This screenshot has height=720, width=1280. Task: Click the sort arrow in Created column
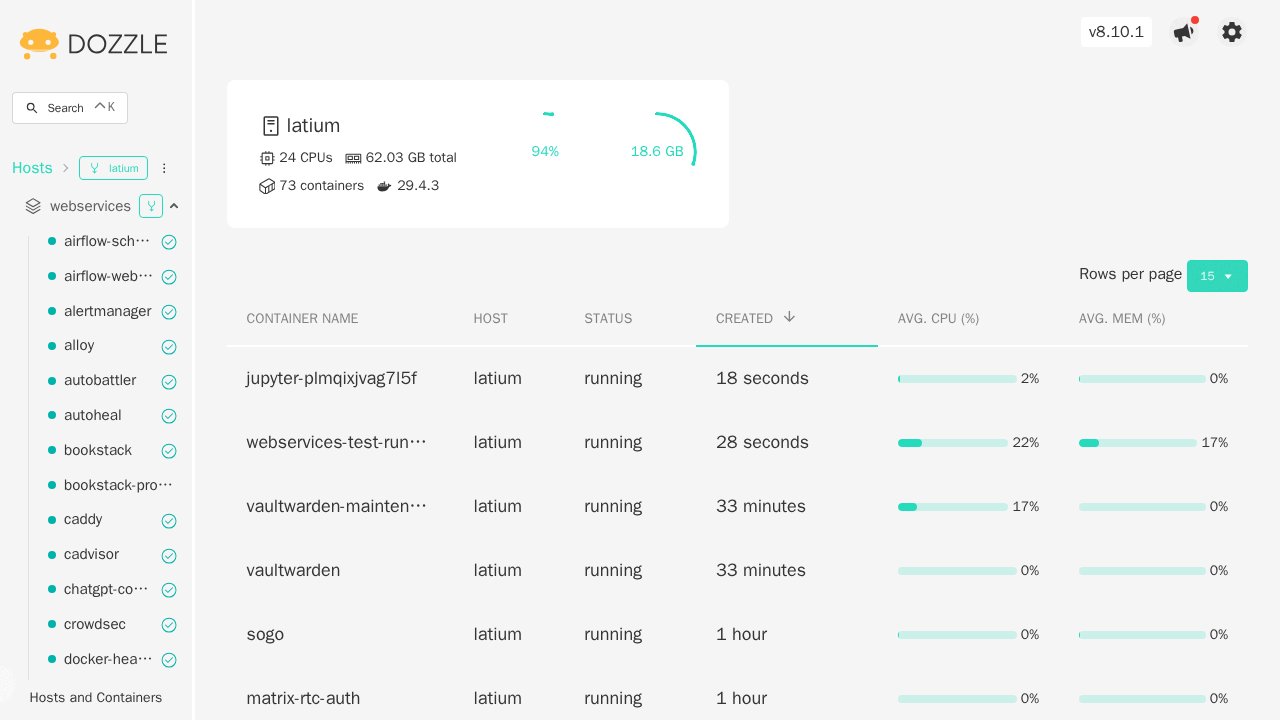[x=789, y=317]
